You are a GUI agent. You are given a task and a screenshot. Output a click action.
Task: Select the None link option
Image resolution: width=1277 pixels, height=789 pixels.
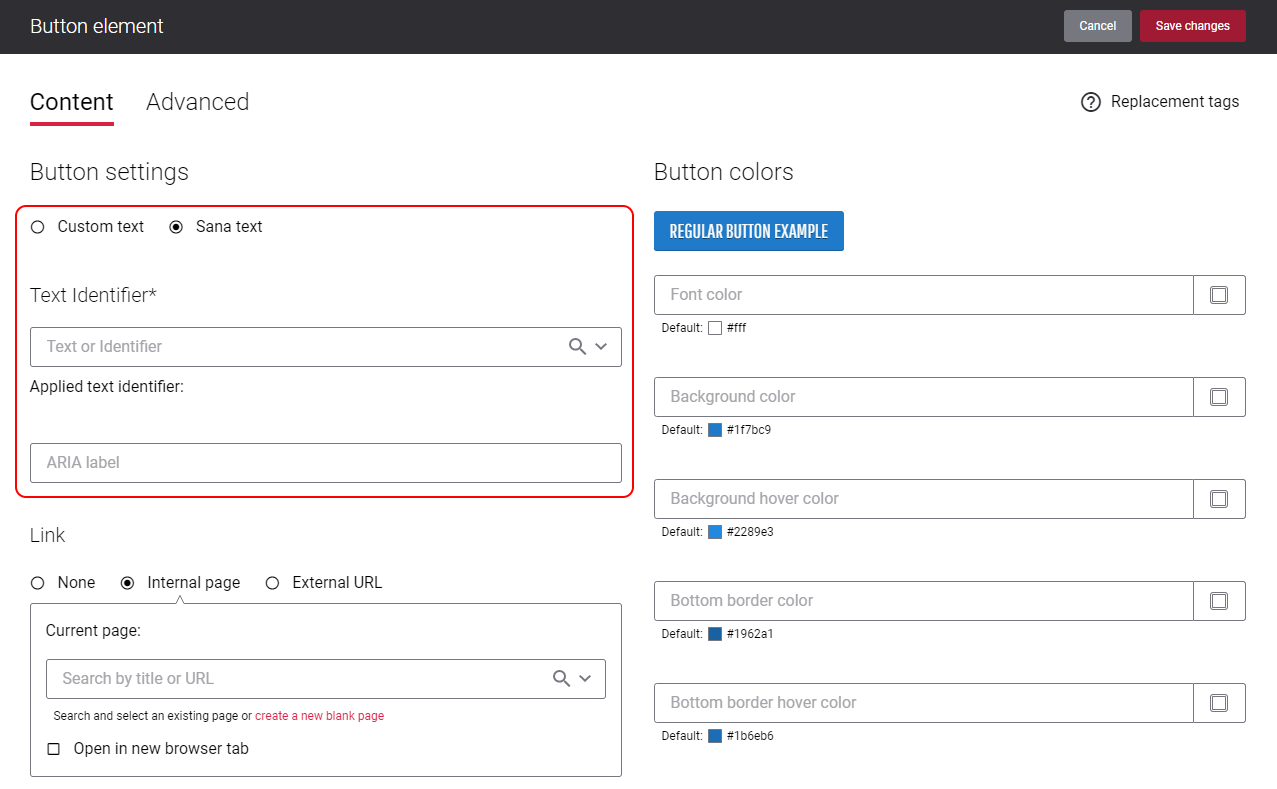point(38,583)
